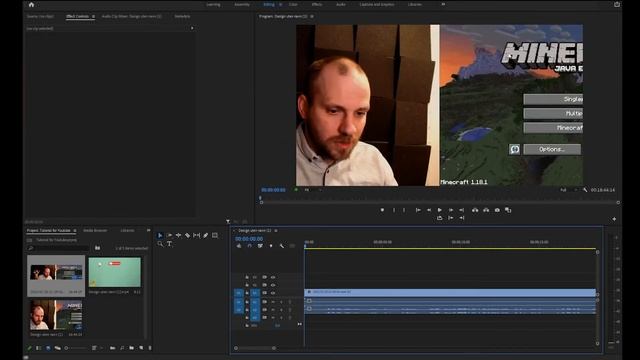Step forward one frame in Program monitor
The height and width of the screenshot is (360, 640).
(451, 210)
